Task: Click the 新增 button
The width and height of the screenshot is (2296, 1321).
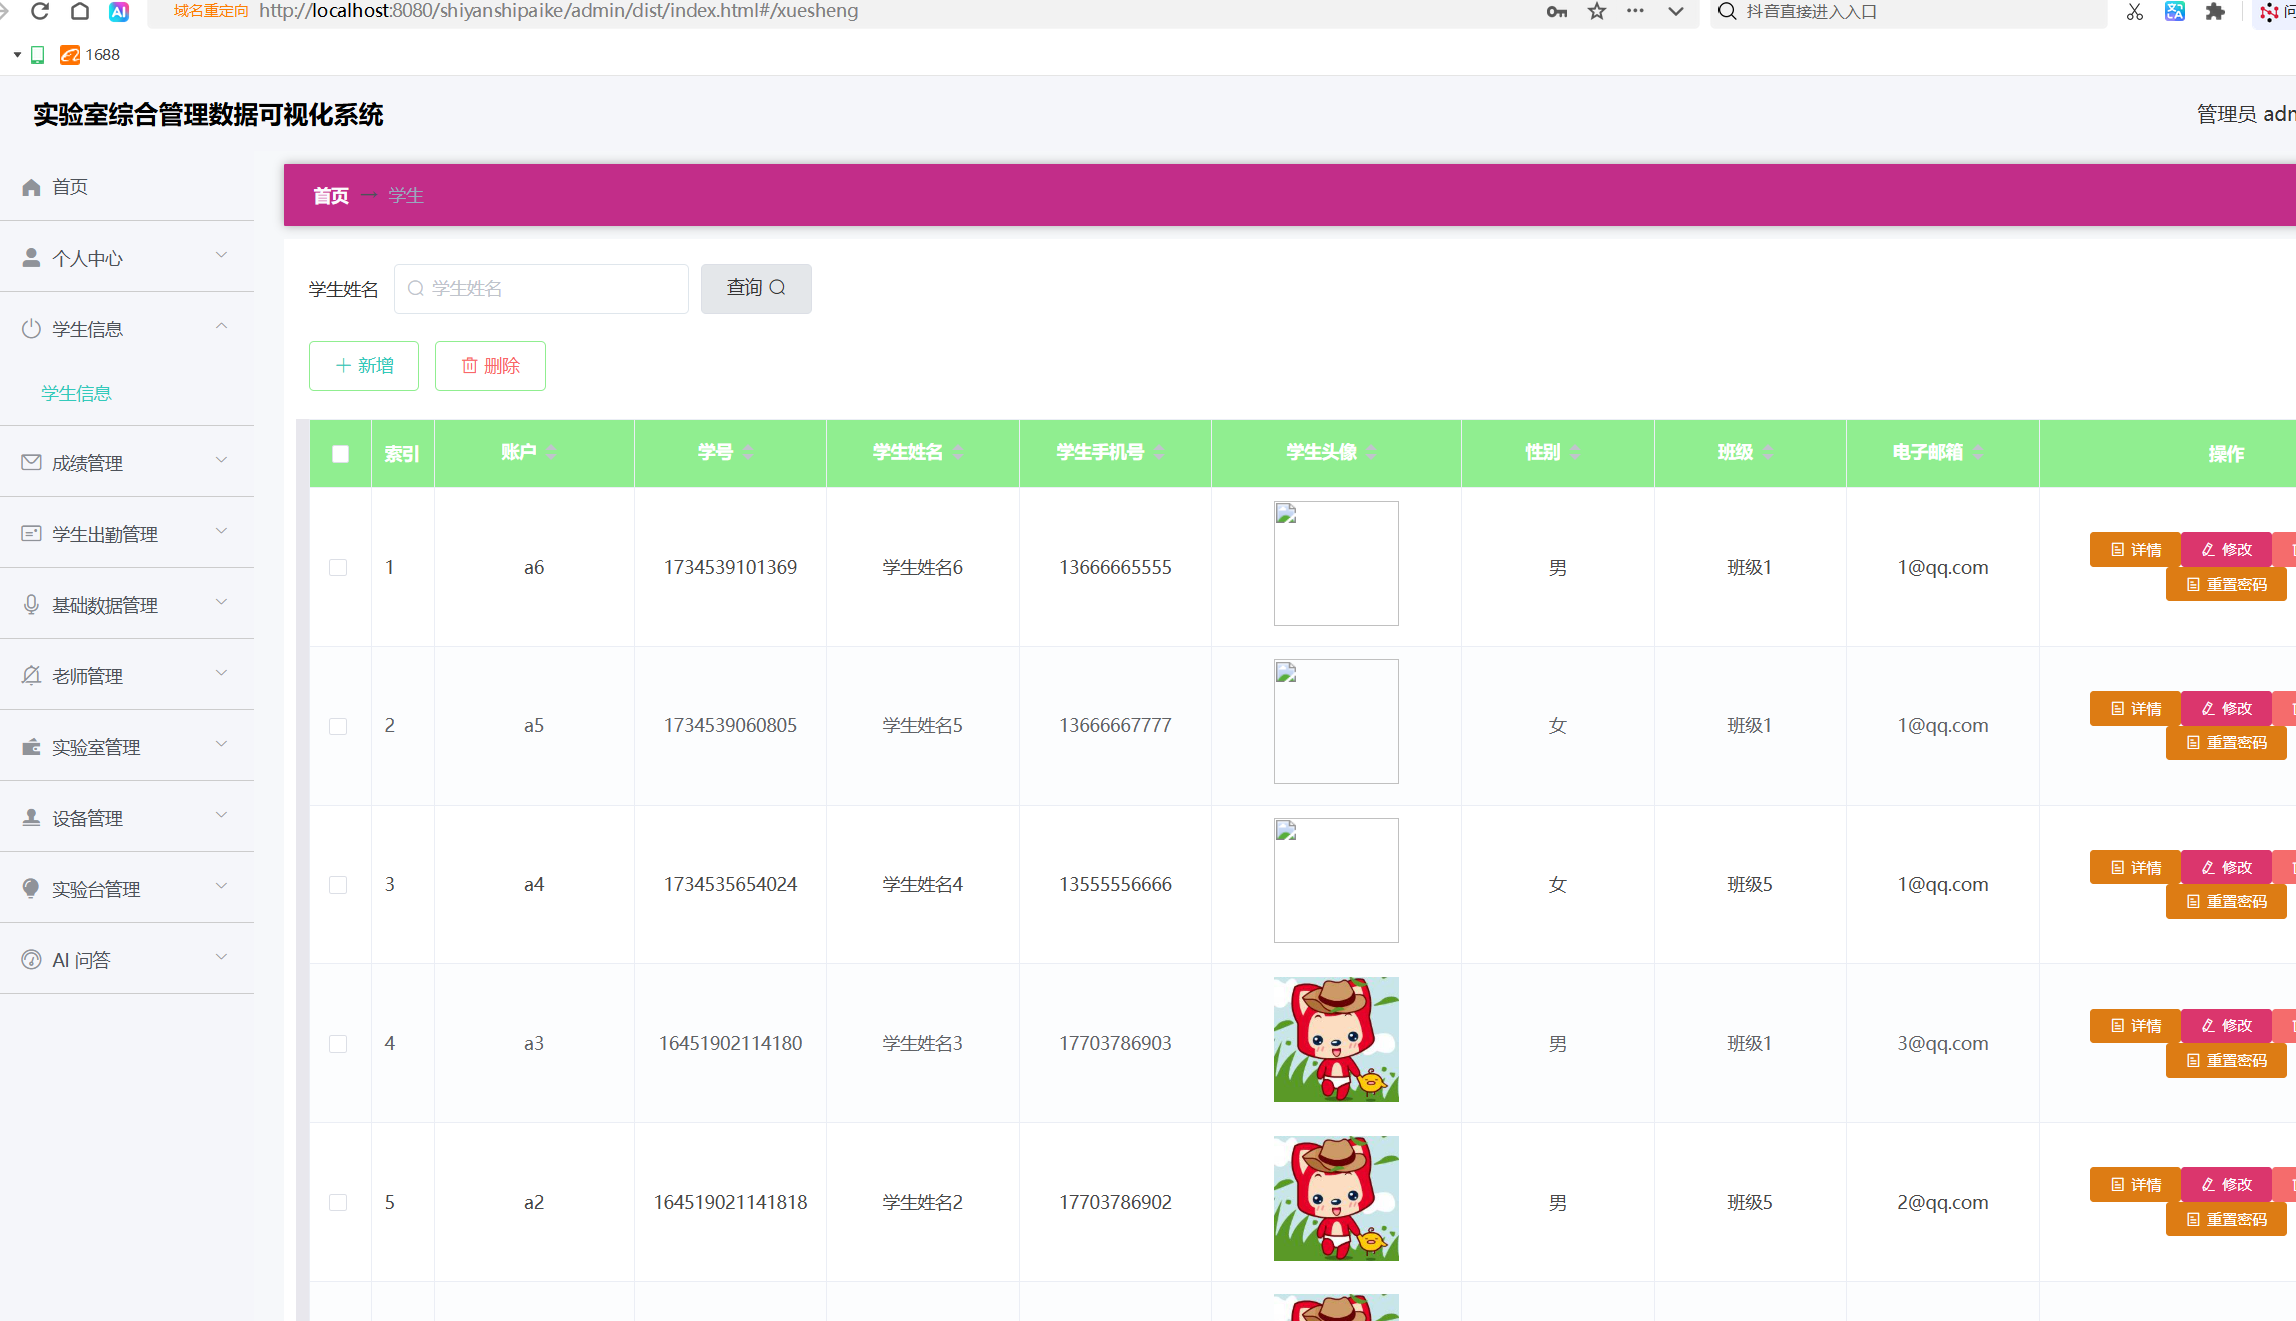Action: coord(364,366)
